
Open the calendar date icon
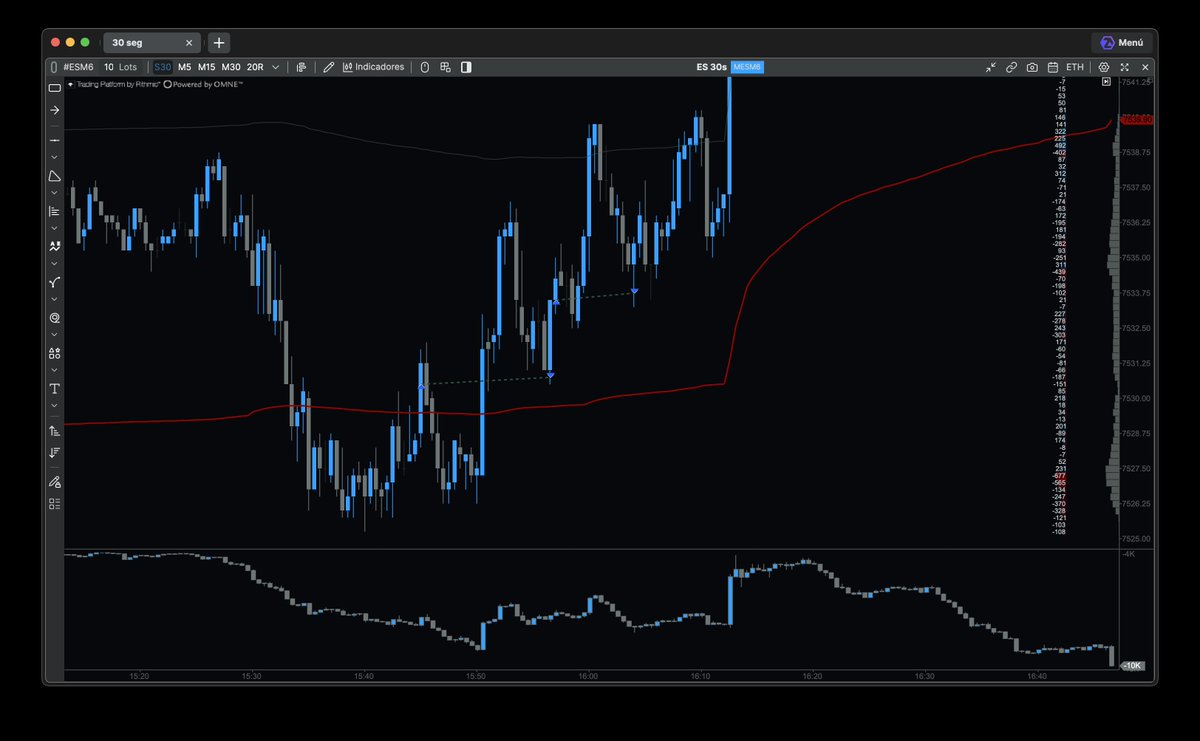(x=1053, y=67)
